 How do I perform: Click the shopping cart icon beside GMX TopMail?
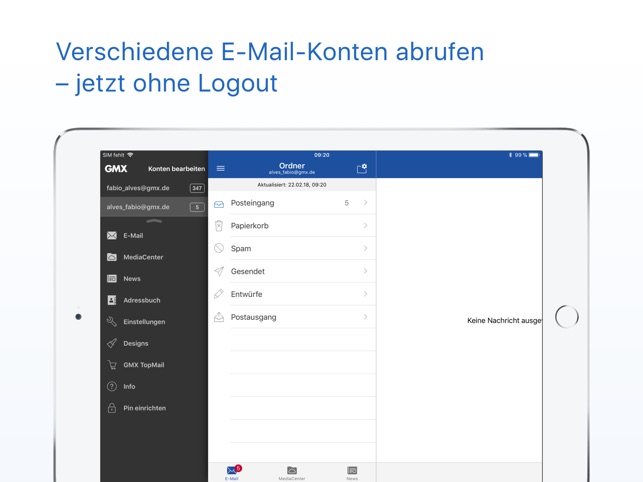112,365
